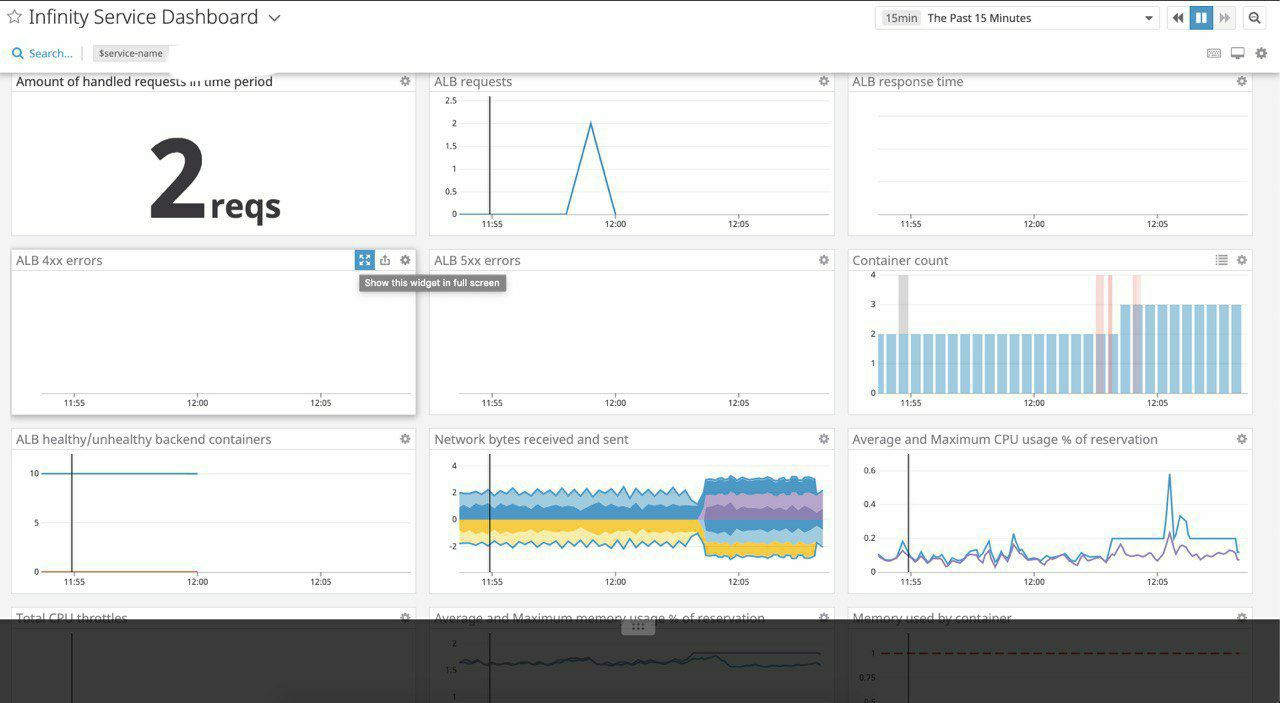Click the drag handle on the bottom dark panel
The height and width of the screenshot is (703, 1280).
tap(638, 627)
